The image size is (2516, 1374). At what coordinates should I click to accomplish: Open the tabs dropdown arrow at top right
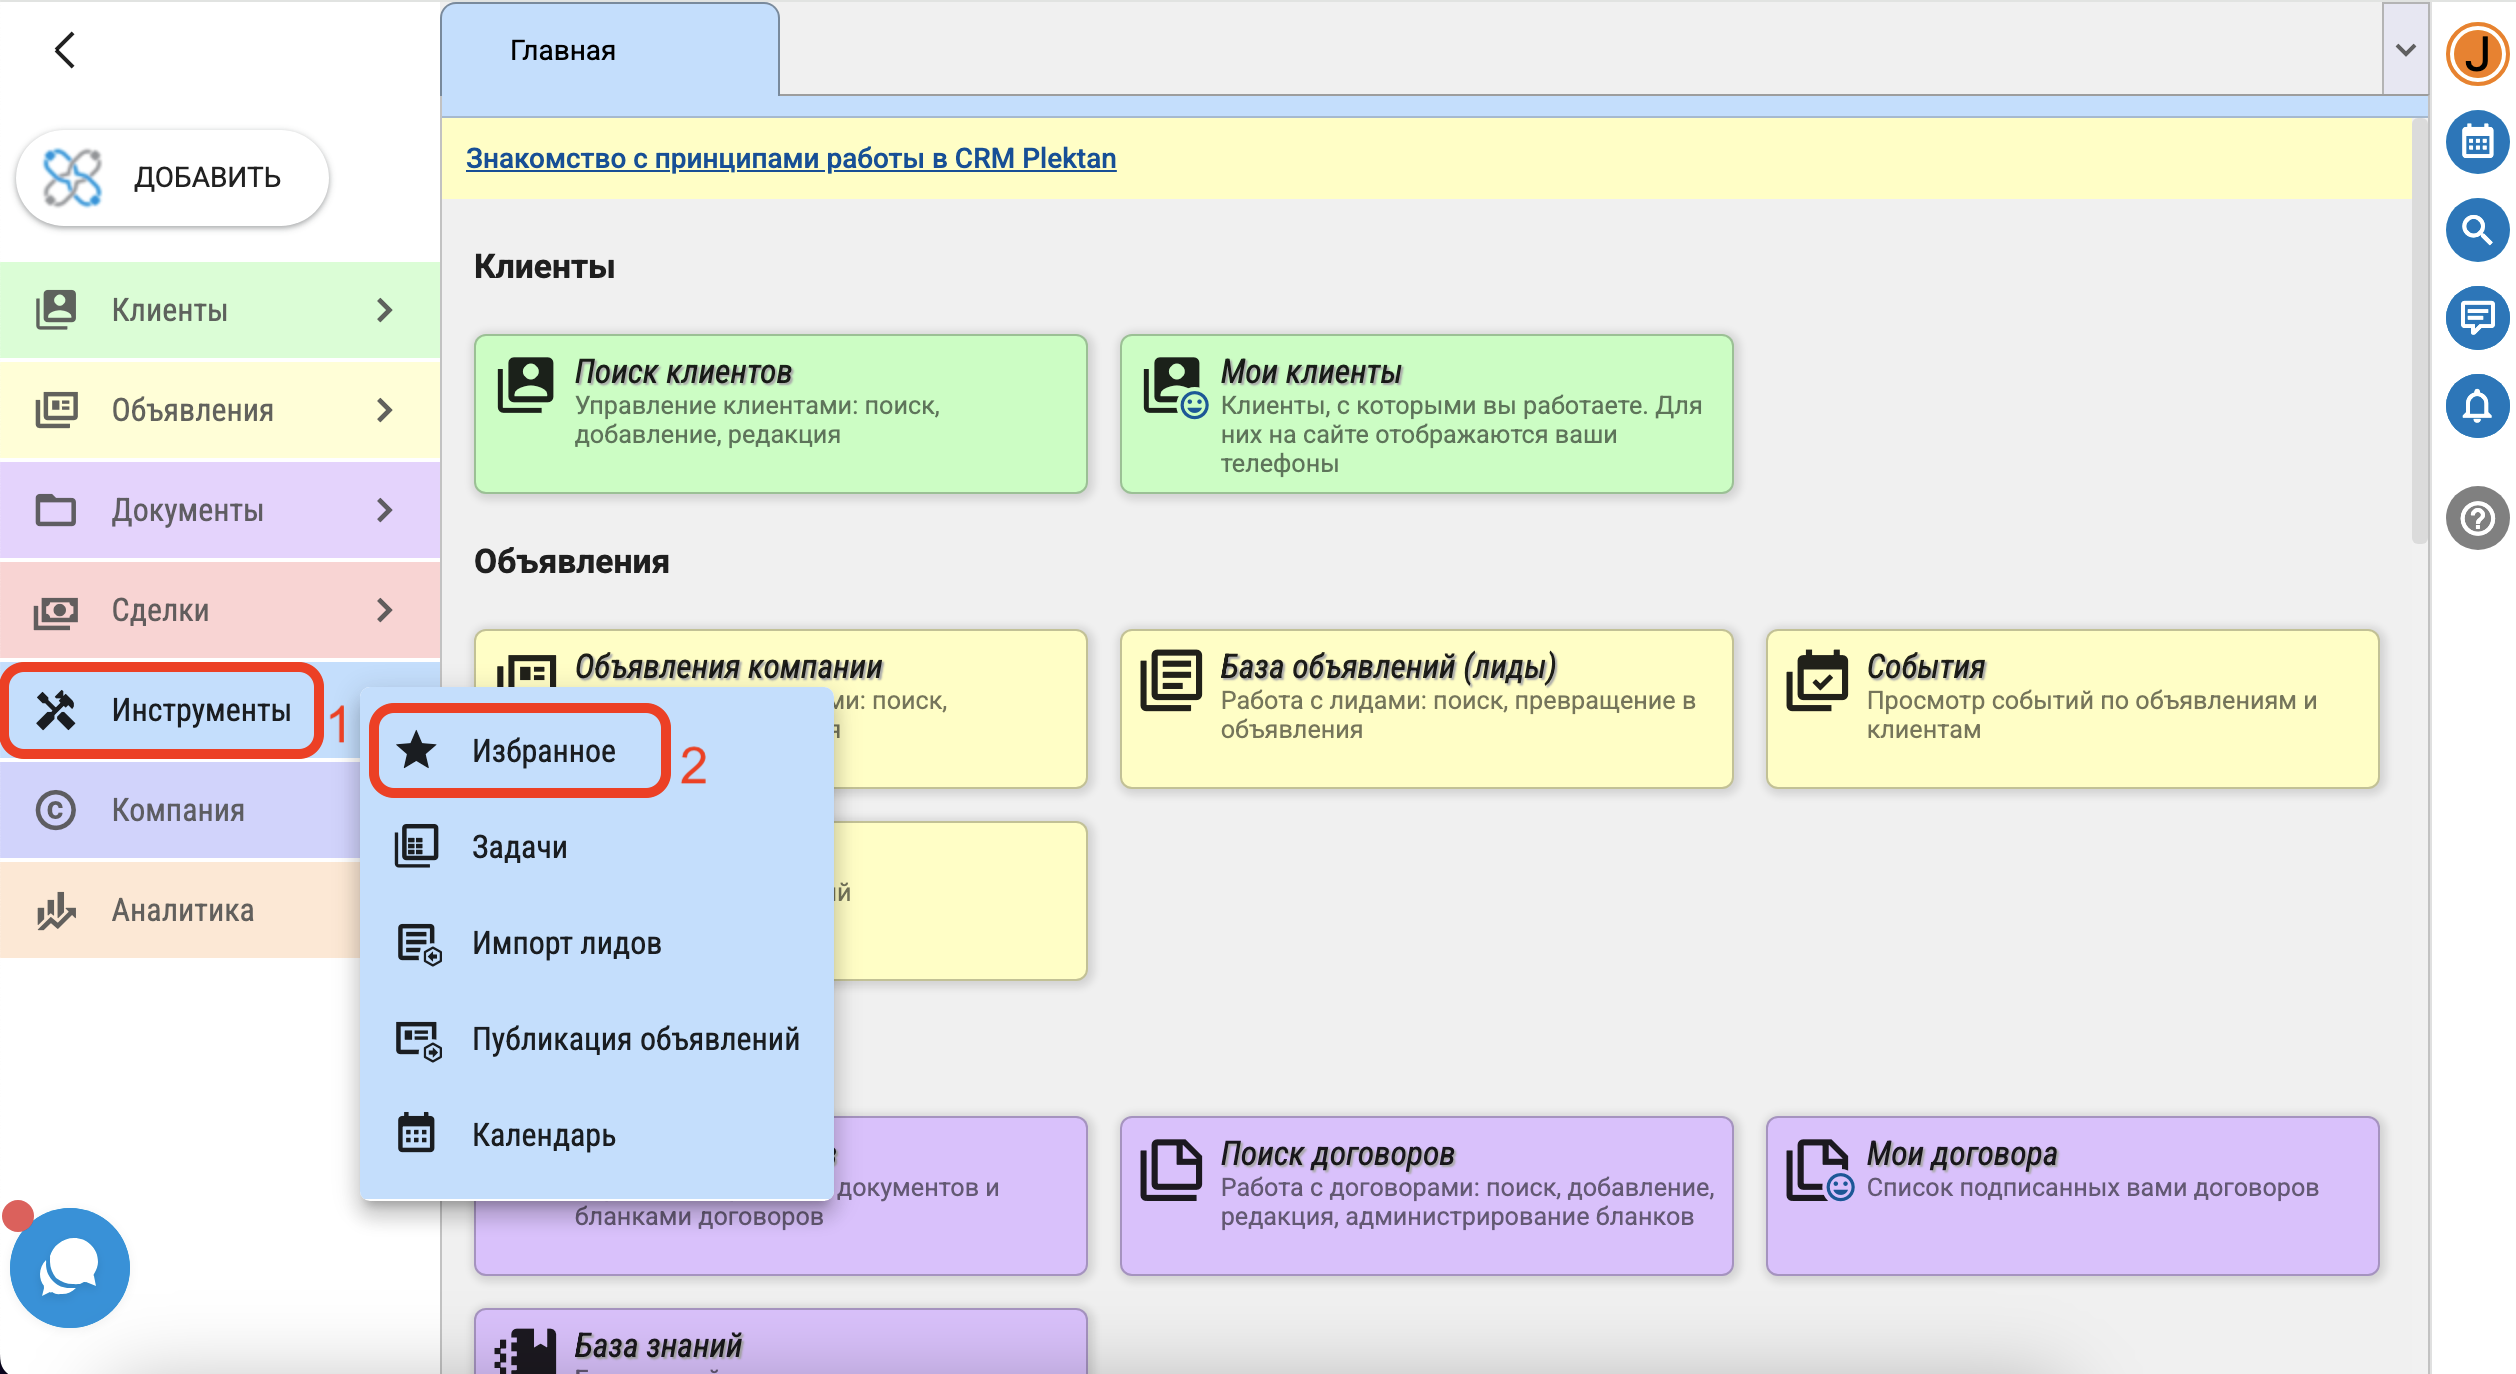pos(2405,50)
